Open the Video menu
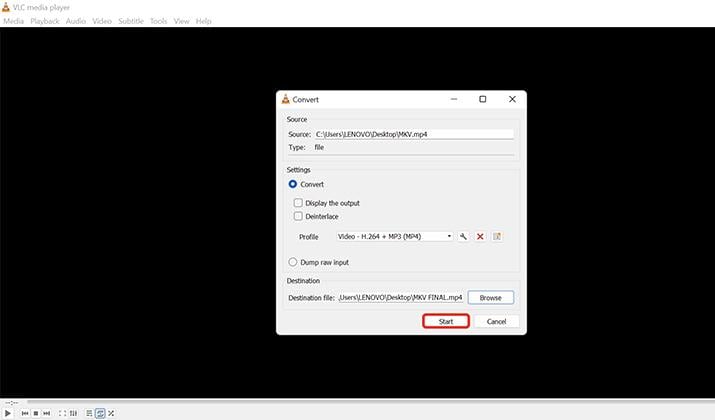The image size is (715, 420). 102,21
